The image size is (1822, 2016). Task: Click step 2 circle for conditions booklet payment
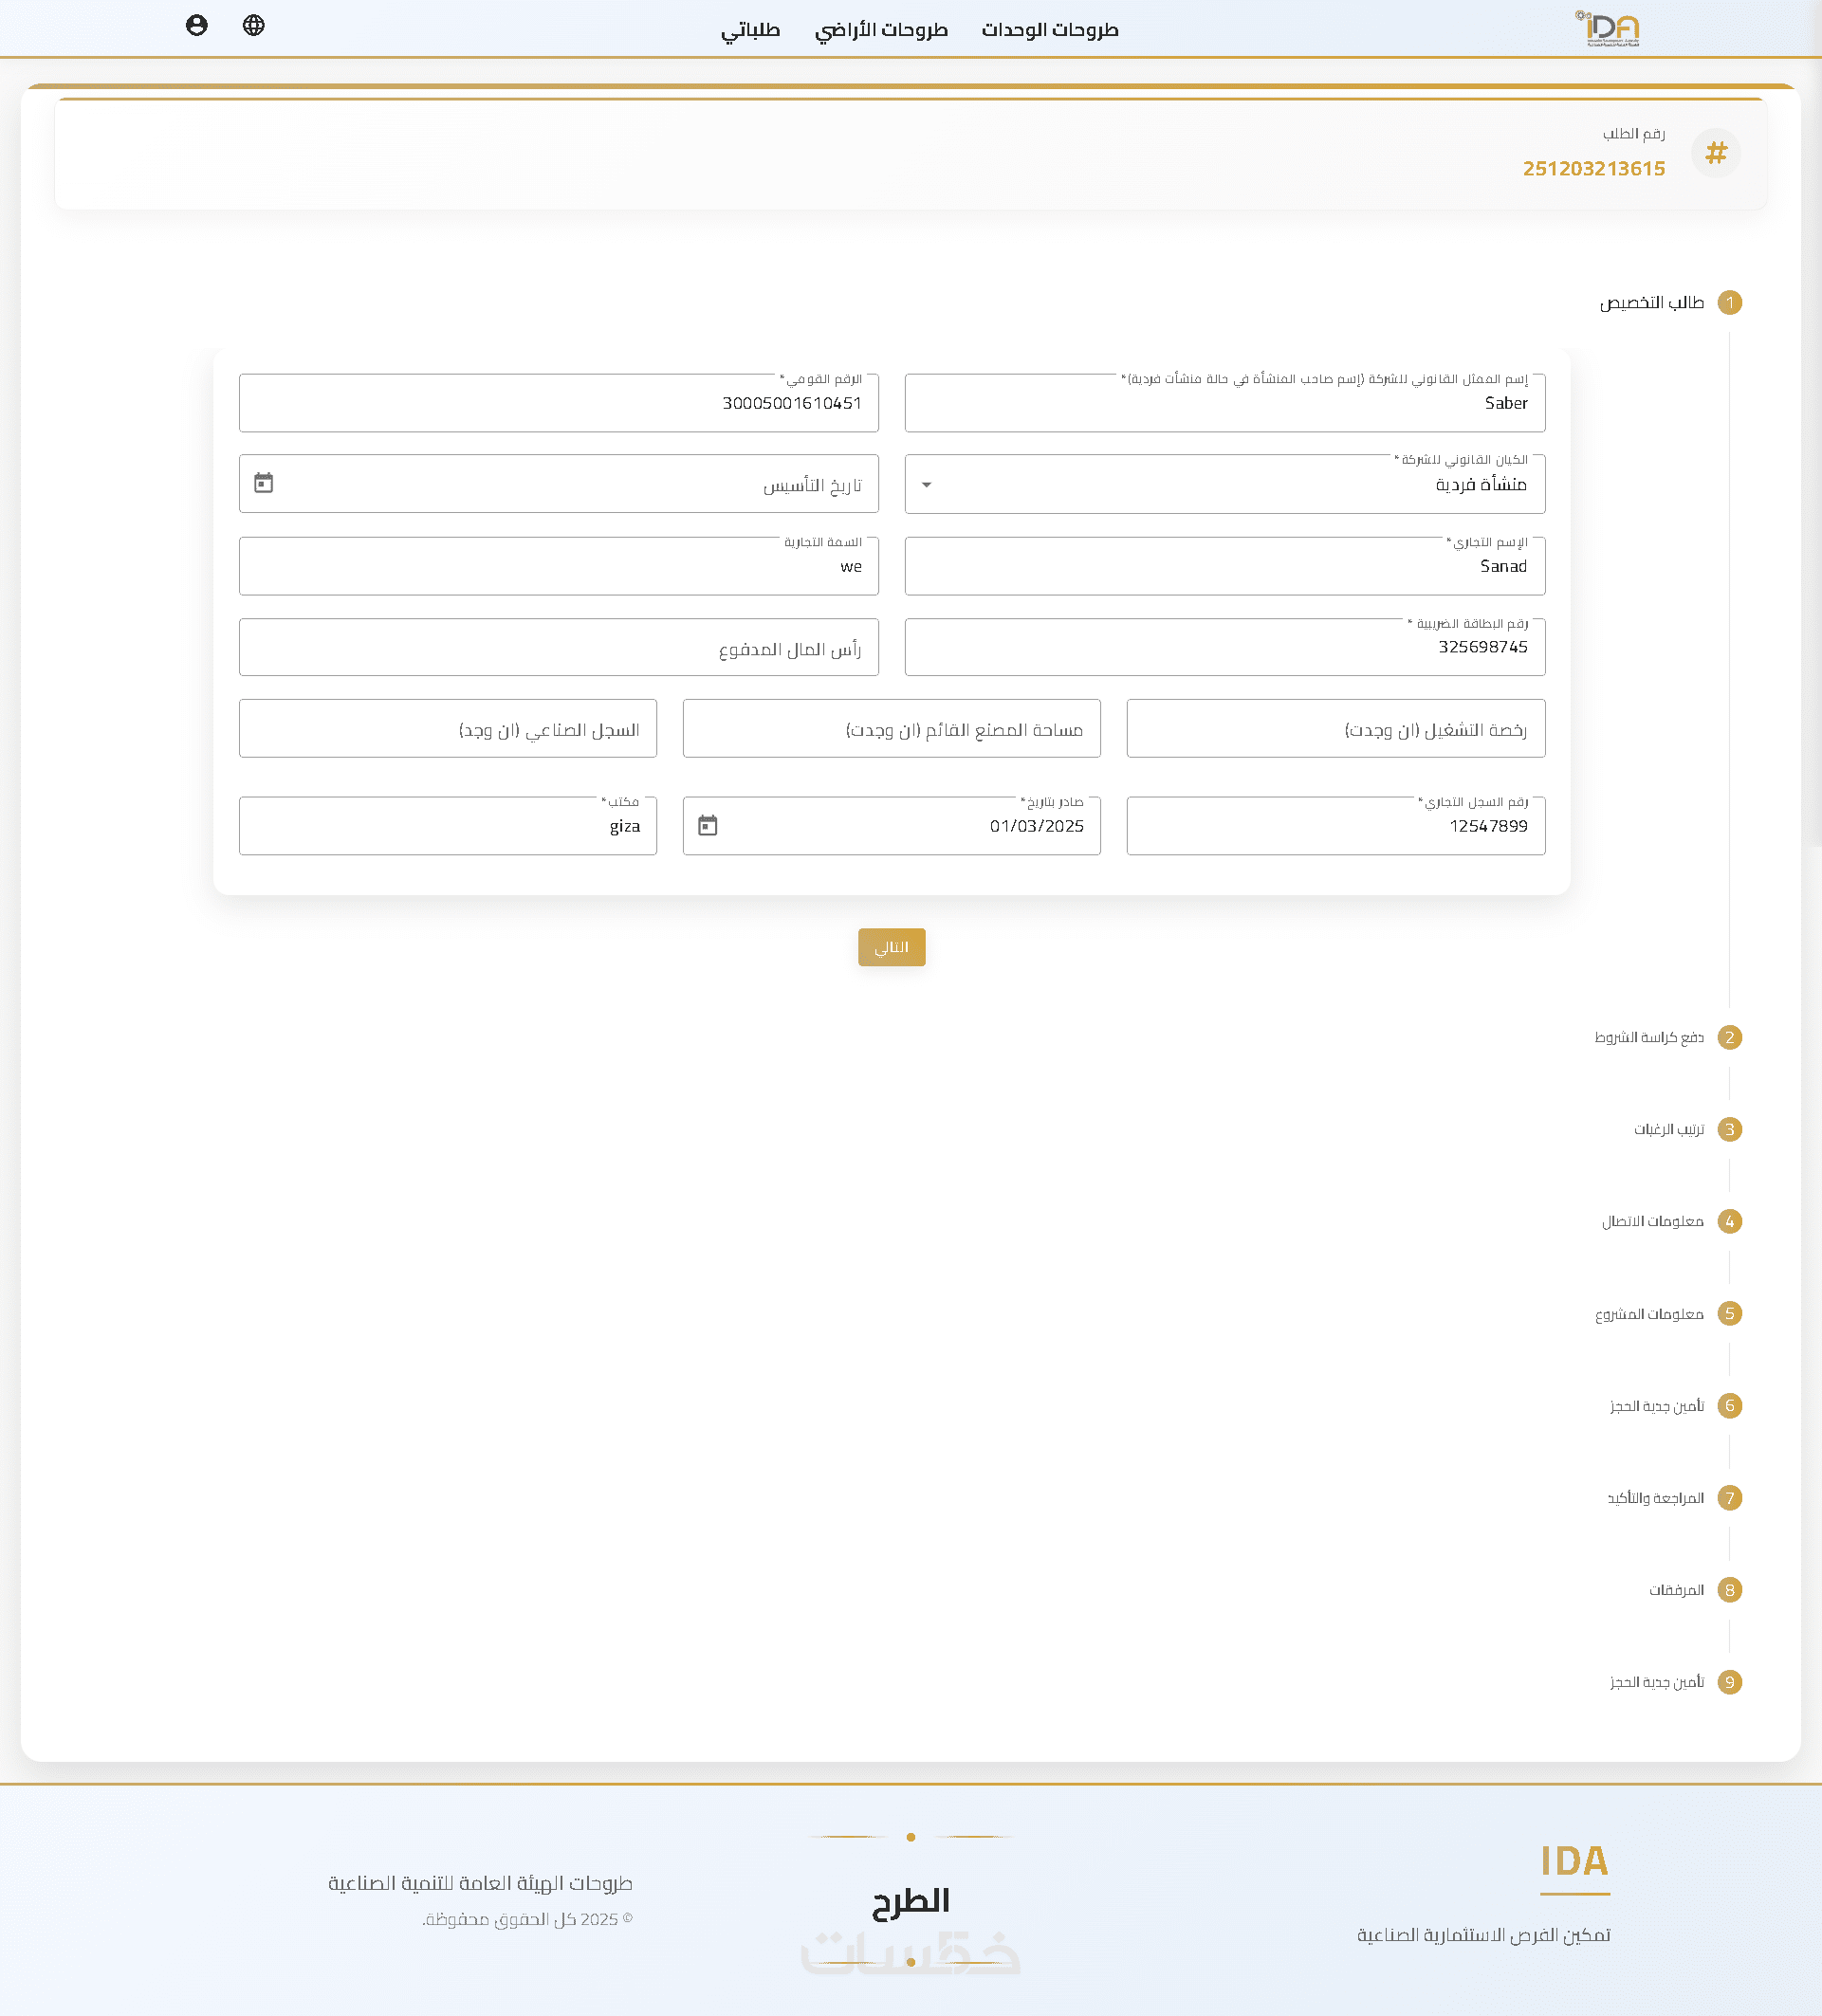[x=1729, y=1038]
